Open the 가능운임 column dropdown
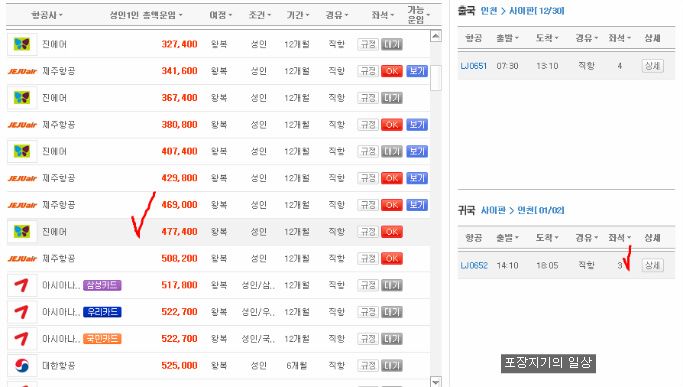The width and height of the screenshot is (683, 387). (x=419, y=15)
